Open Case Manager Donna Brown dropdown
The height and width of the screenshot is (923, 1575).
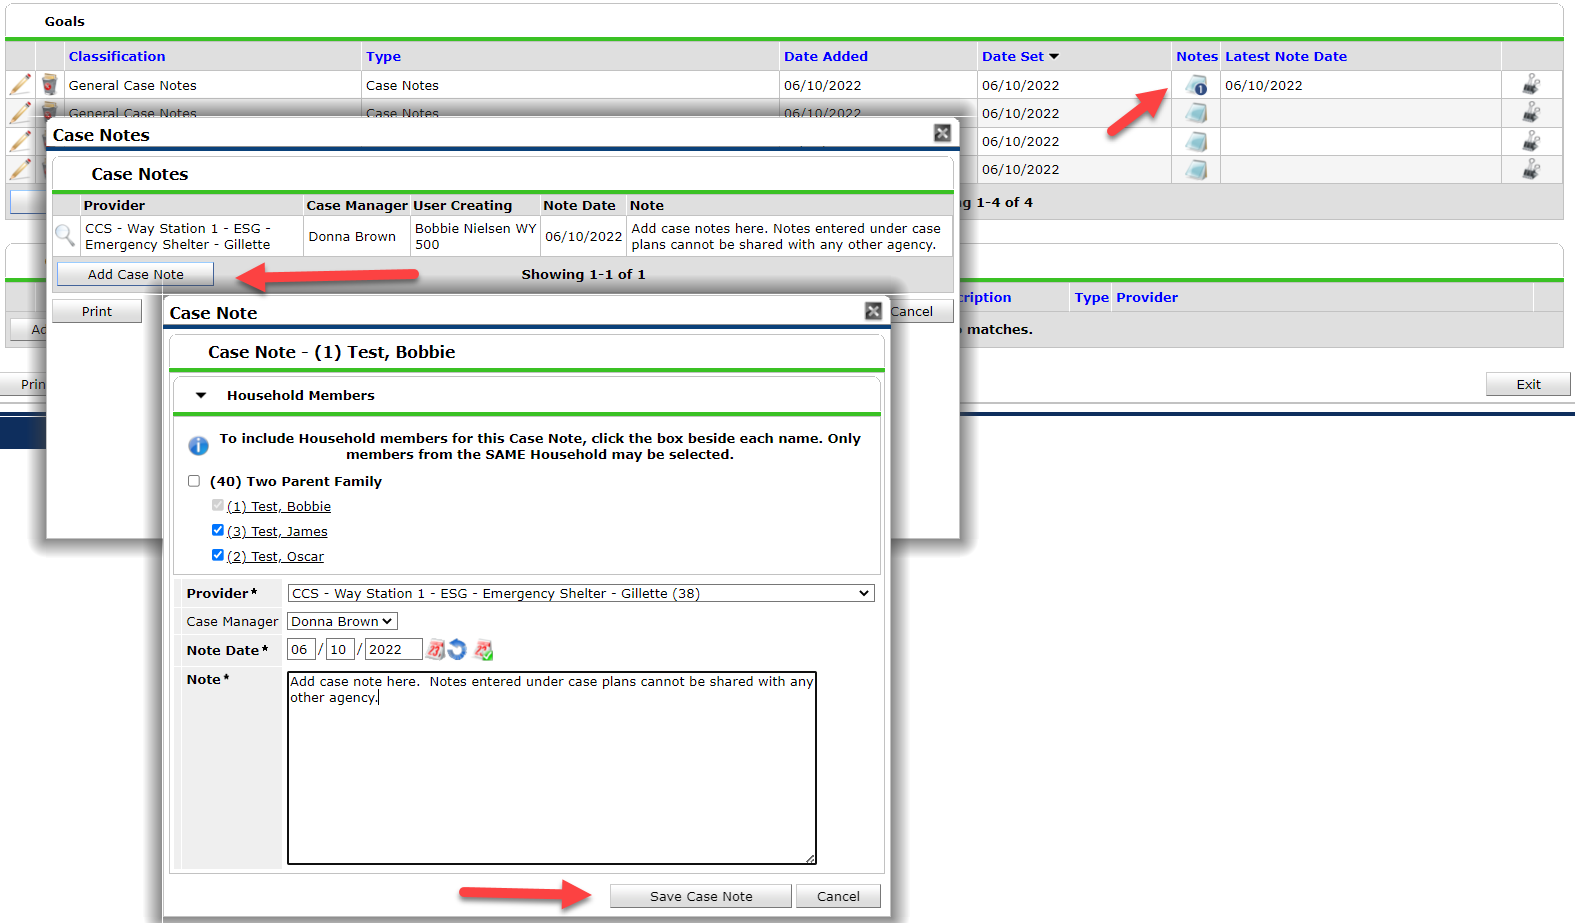point(342,621)
